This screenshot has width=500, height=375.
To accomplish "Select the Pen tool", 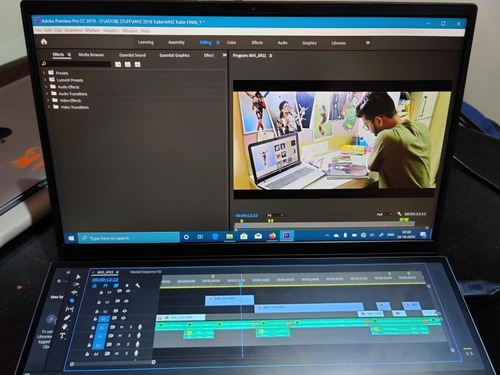I will tap(67, 318).
